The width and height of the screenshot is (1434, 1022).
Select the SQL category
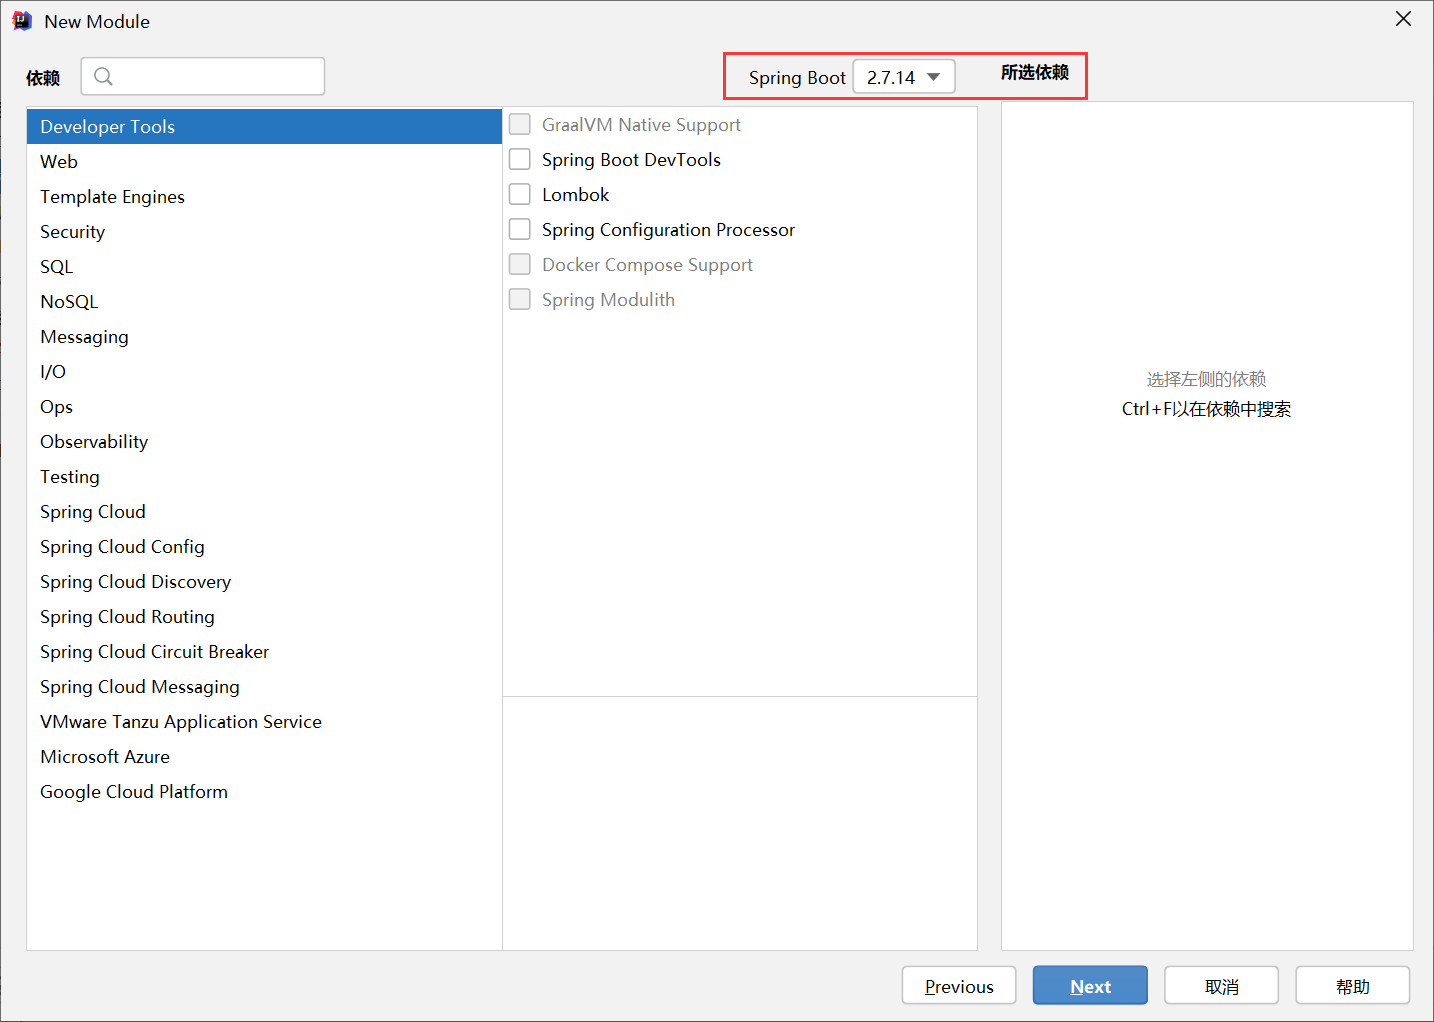pyautogui.click(x=264, y=266)
